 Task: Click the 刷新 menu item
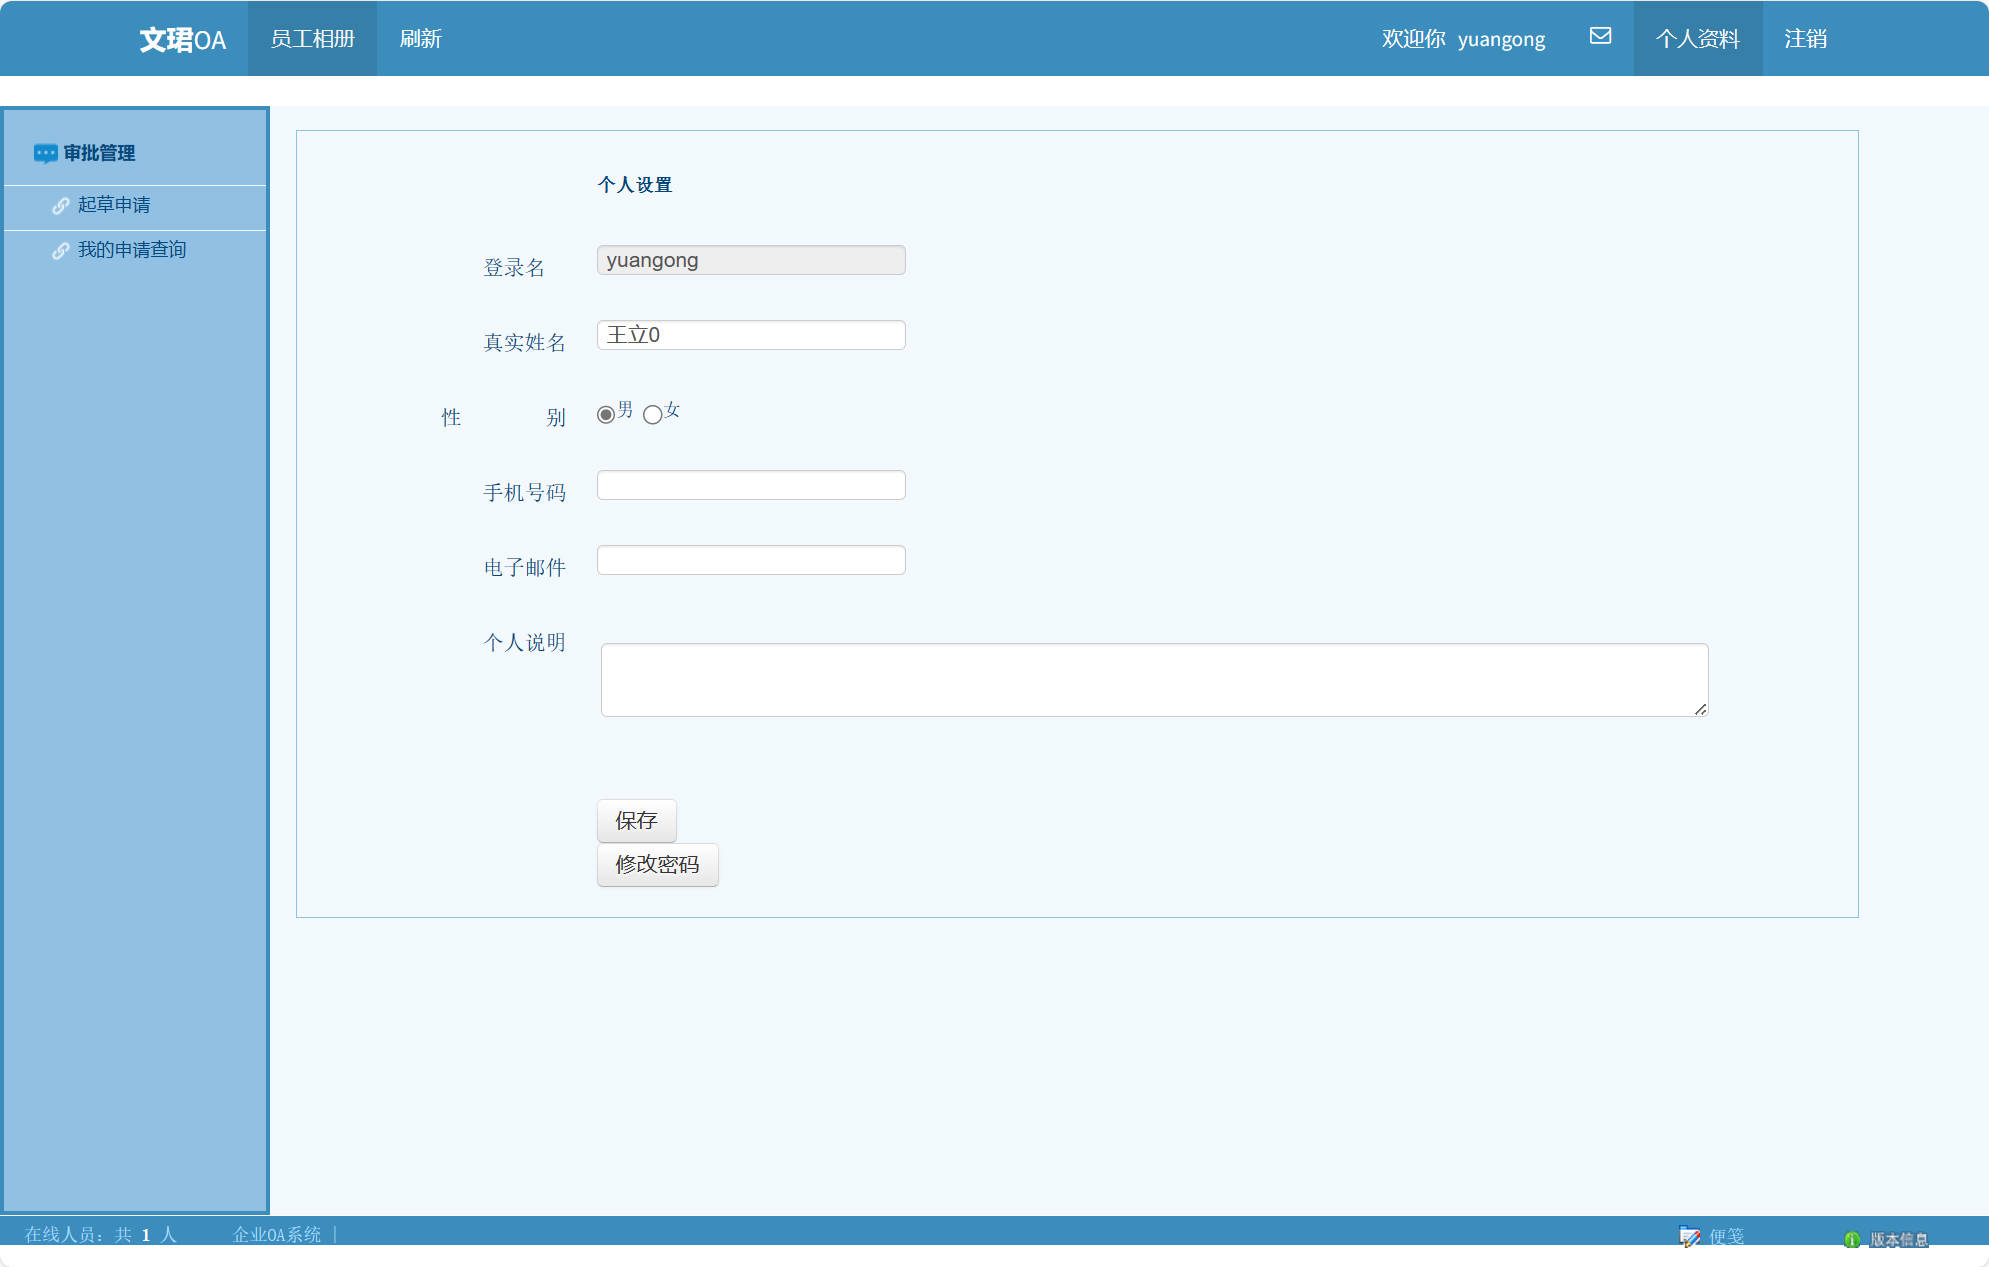click(420, 38)
